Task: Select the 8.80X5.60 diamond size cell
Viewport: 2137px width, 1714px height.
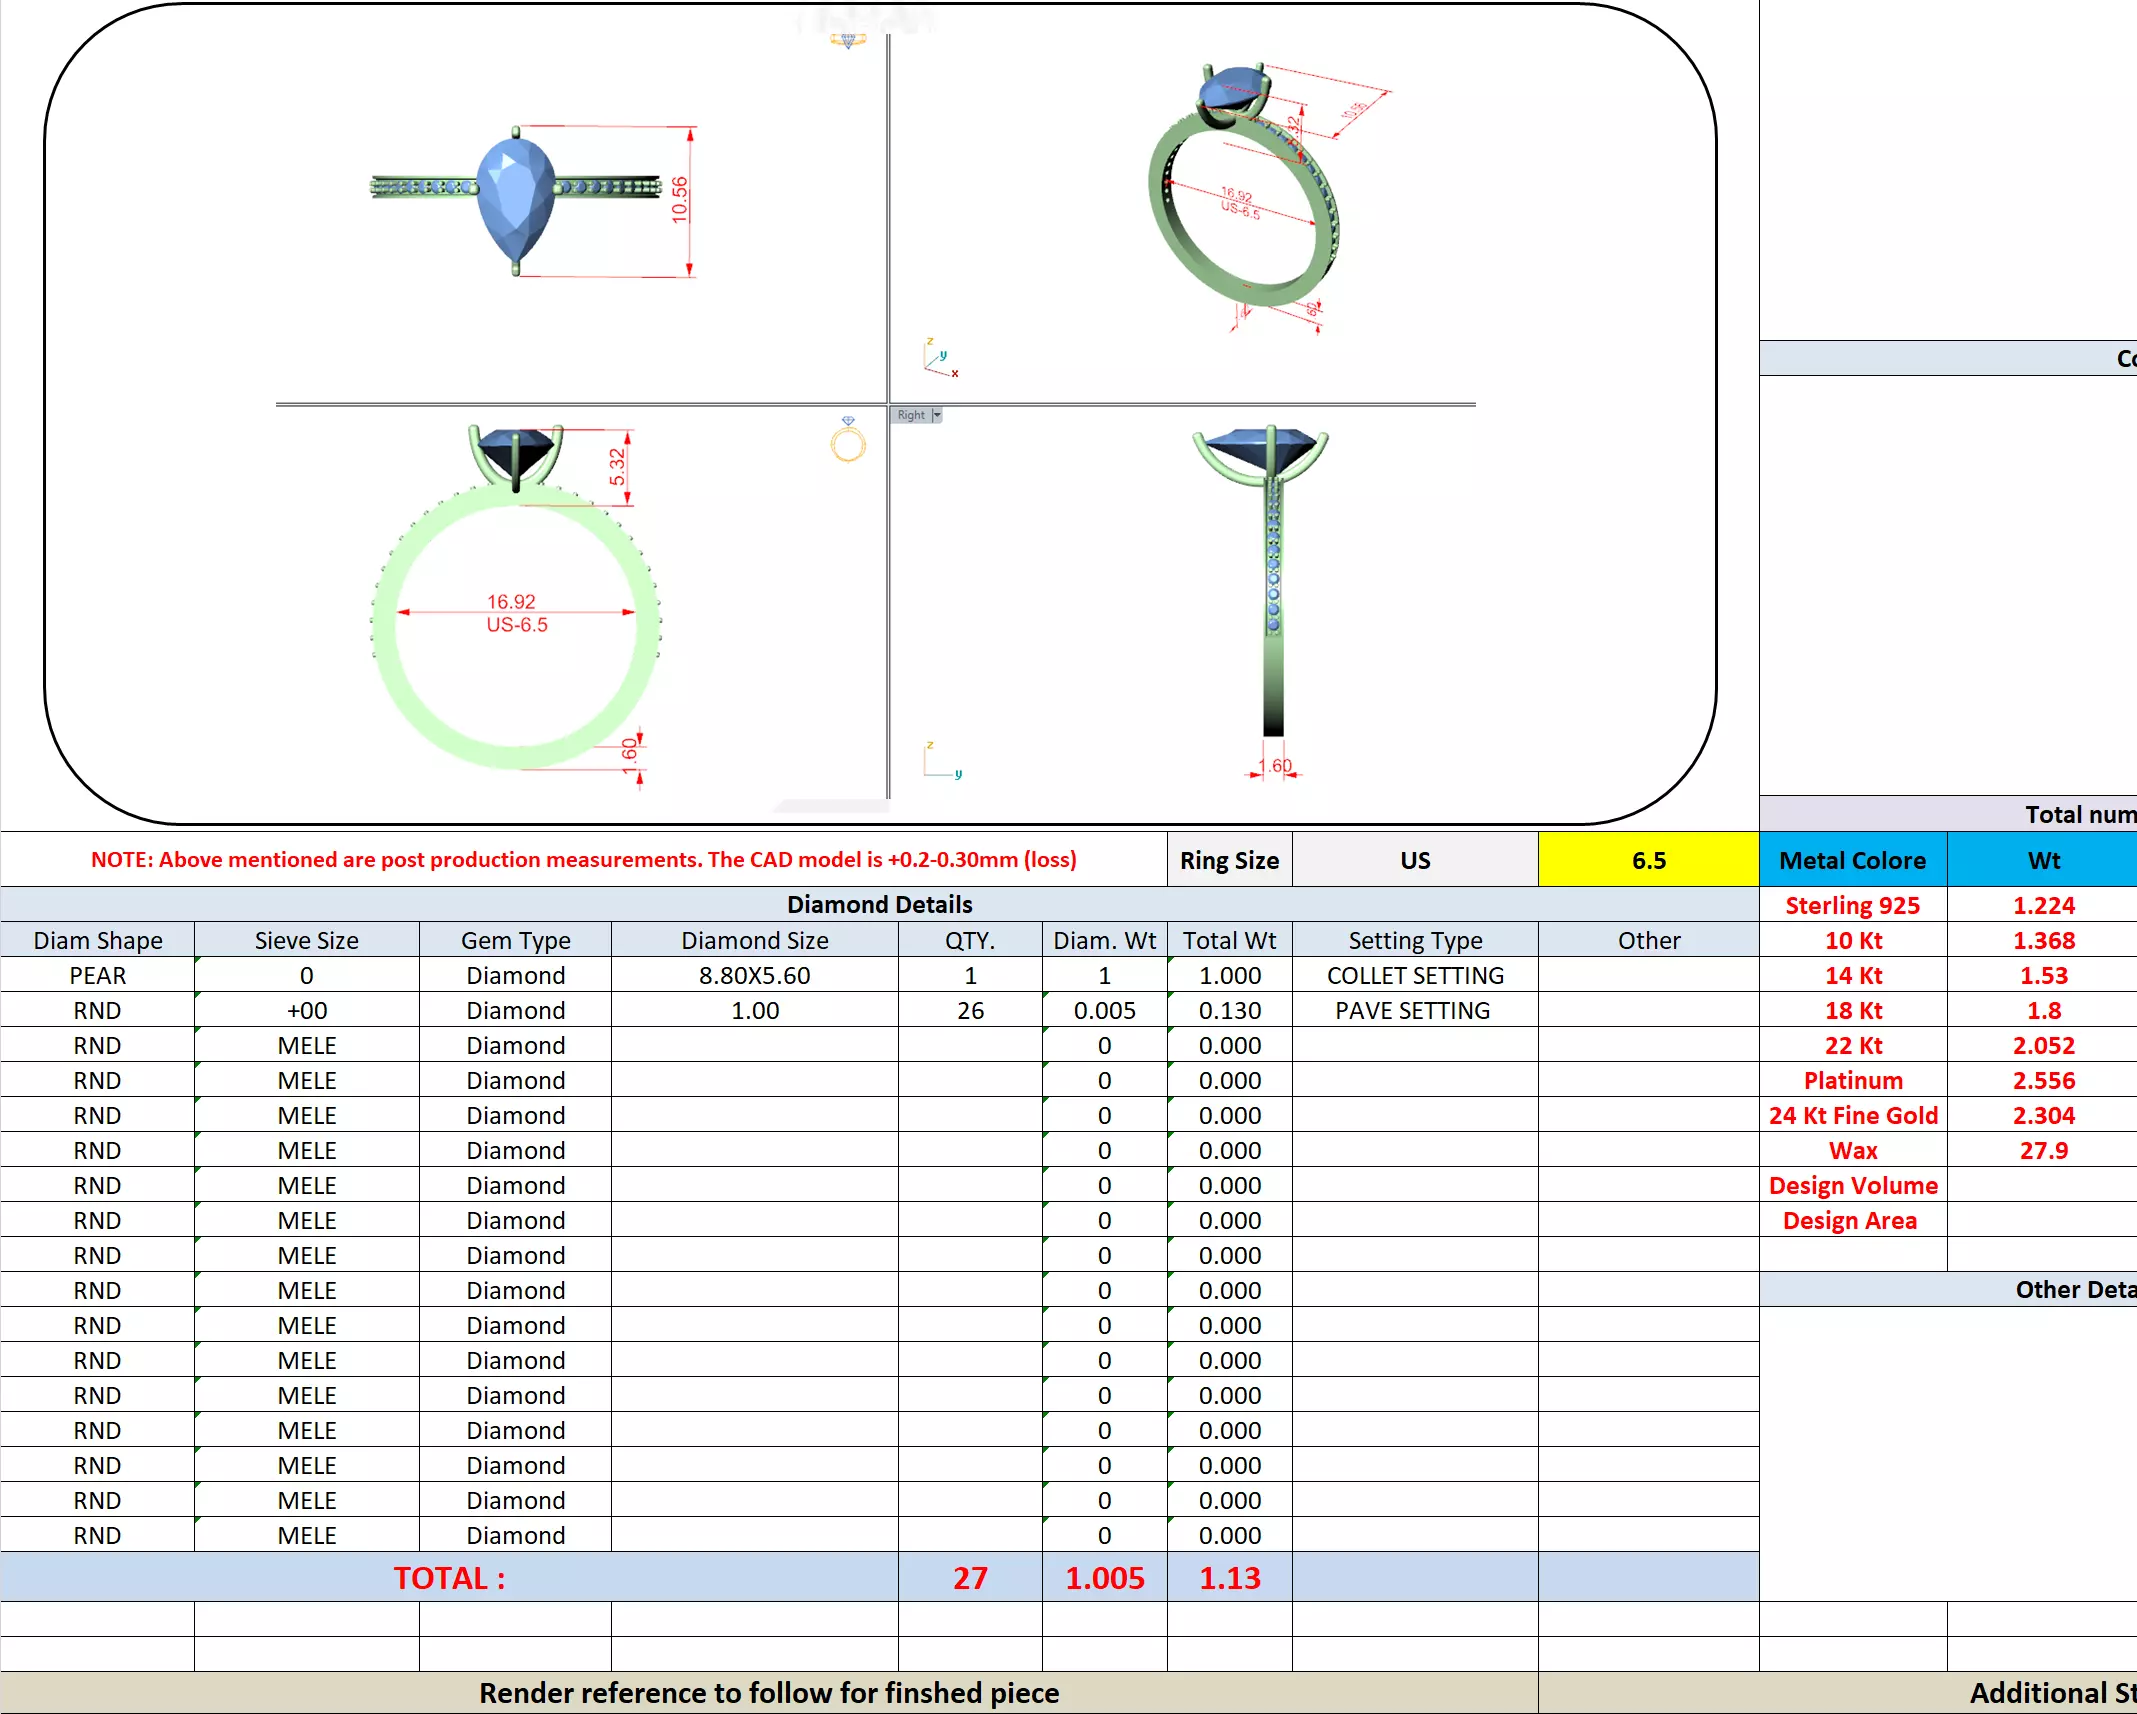Action: pyautogui.click(x=754, y=975)
